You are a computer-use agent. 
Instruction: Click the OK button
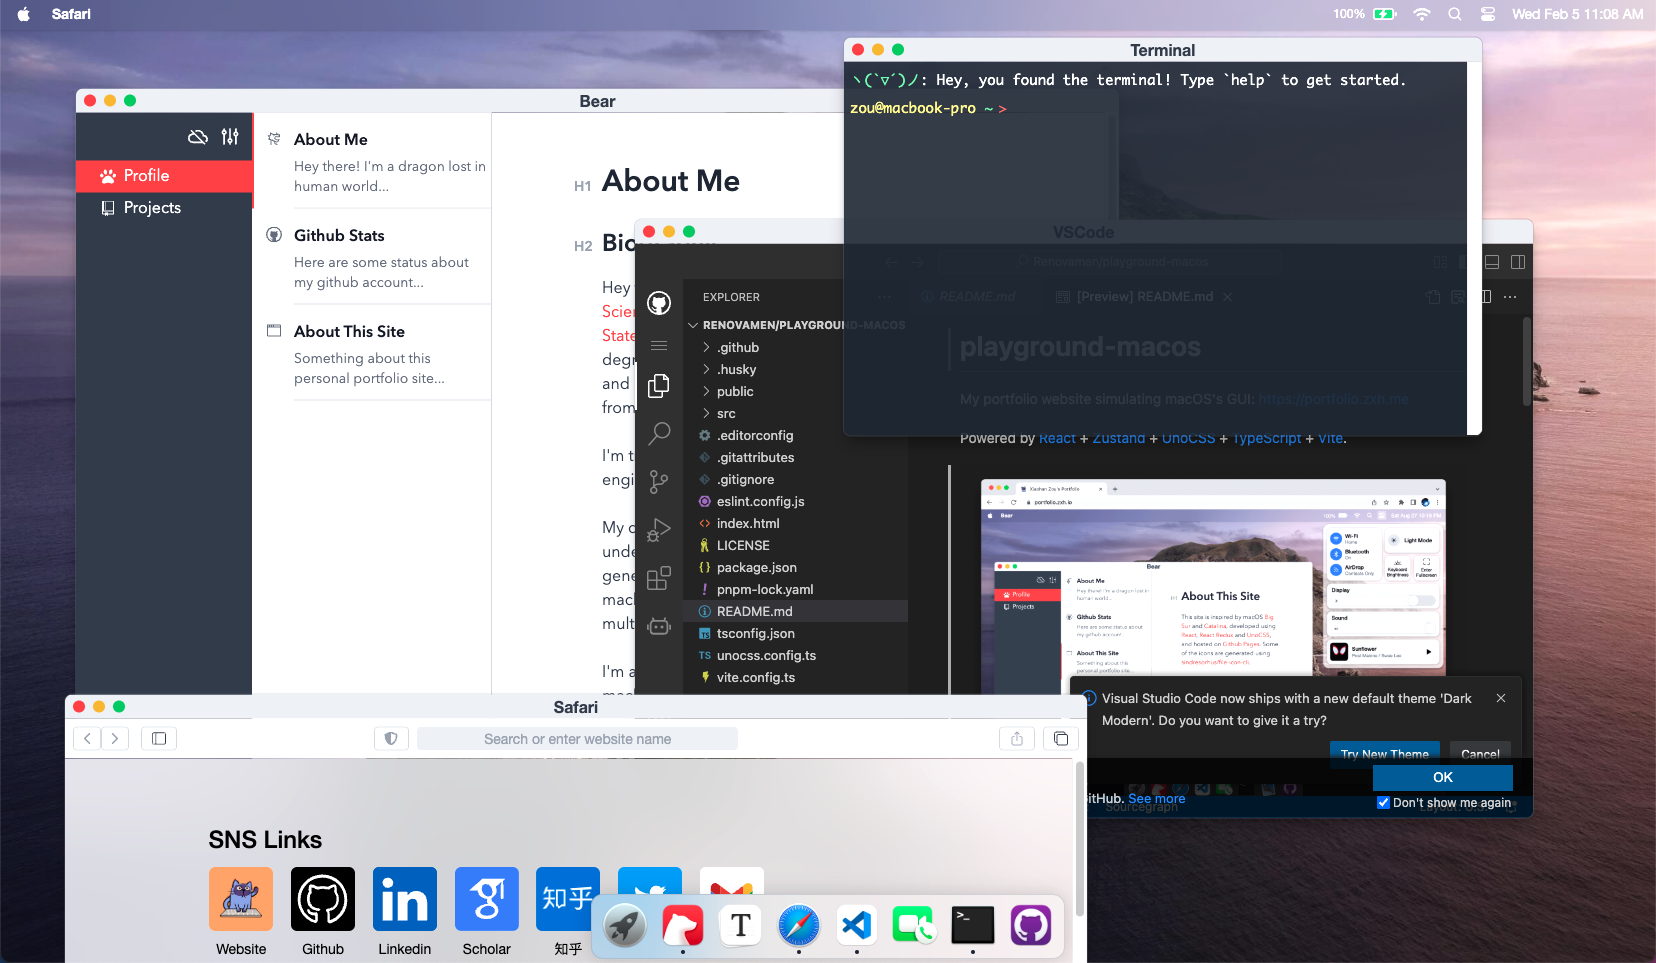1442,777
